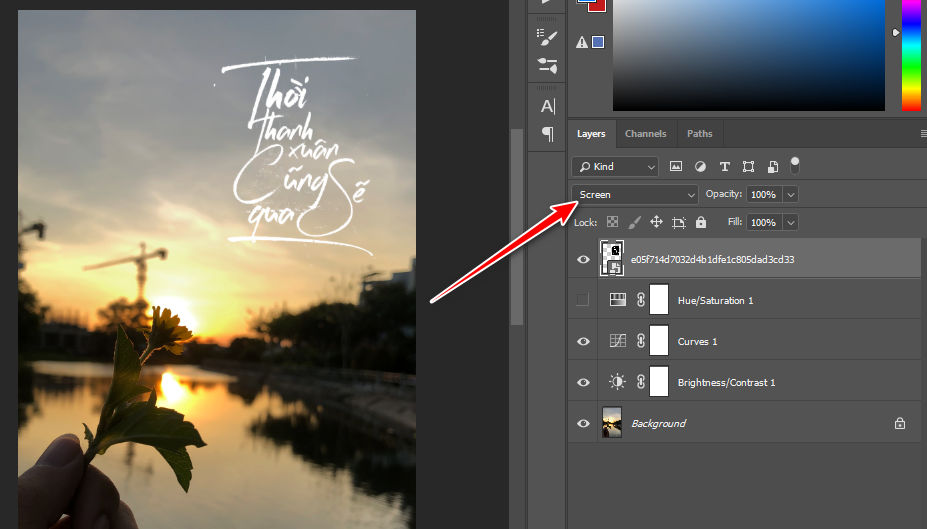The image size is (927, 529).
Task: Click the out-of-gamut warning triangle
Action: (582, 42)
